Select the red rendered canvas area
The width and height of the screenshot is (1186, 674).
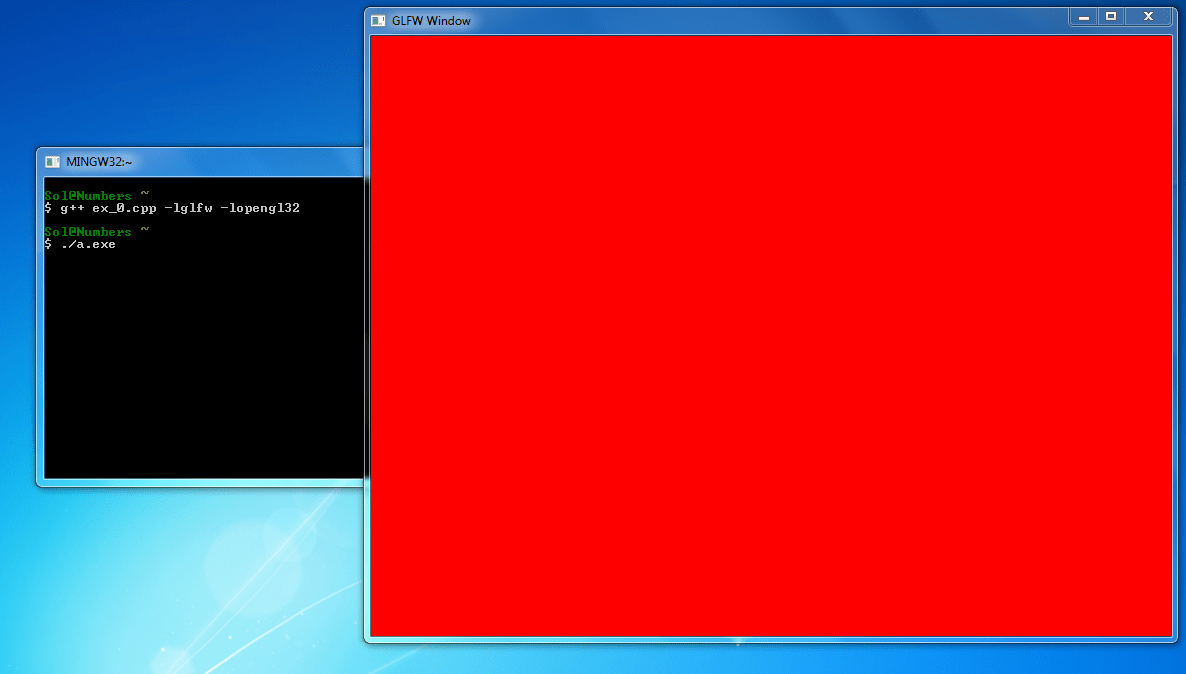coord(770,335)
